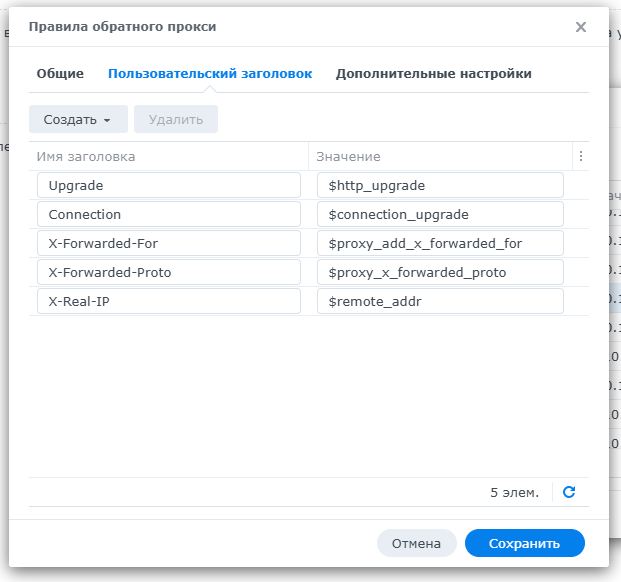Edit the $http_upgrade value field
The image size is (621, 582).
(440, 185)
